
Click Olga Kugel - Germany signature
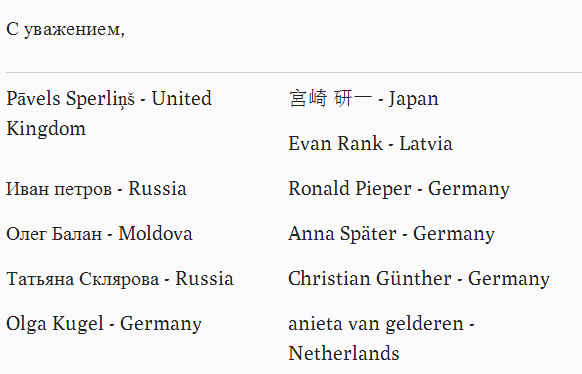[x=104, y=324]
